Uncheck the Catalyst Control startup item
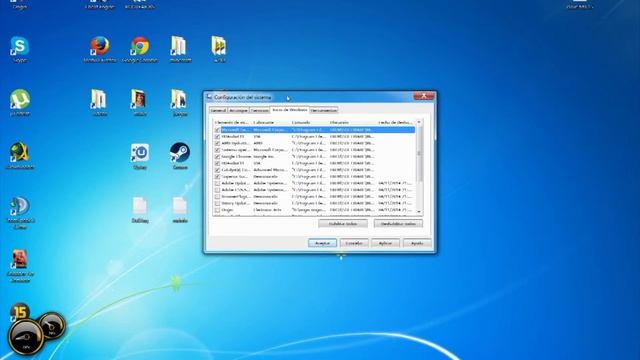This screenshot has width=640, height=360. 217,170
